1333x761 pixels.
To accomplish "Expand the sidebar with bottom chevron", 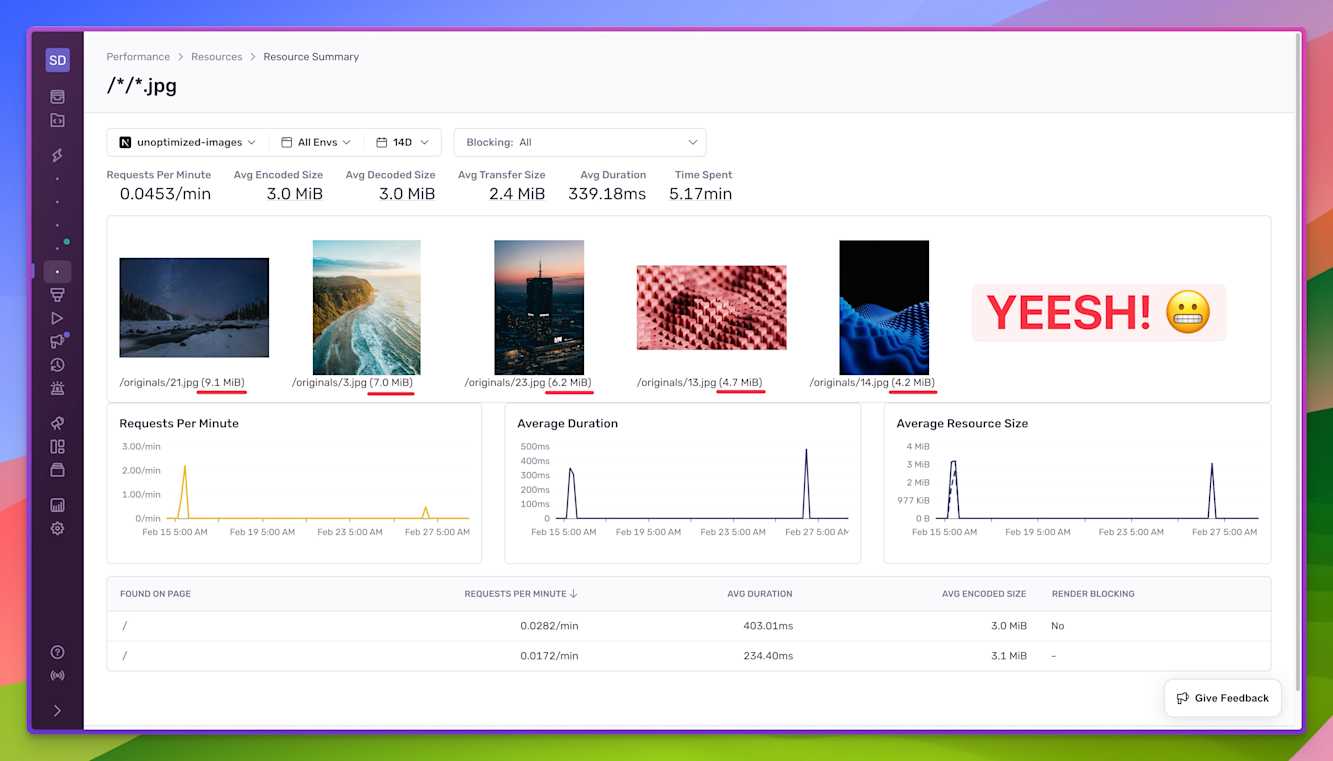I will click(x=57, y=710).
